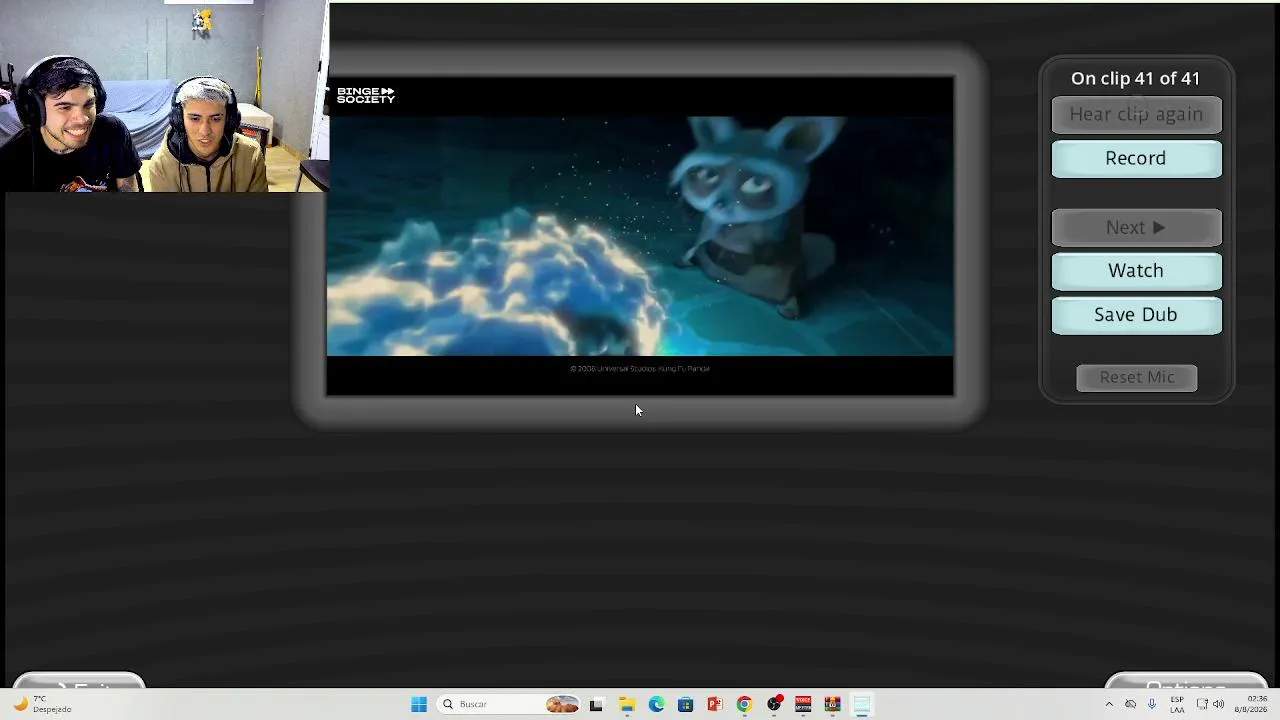Open Microsoft Store from the taskbar

point(685,704)
